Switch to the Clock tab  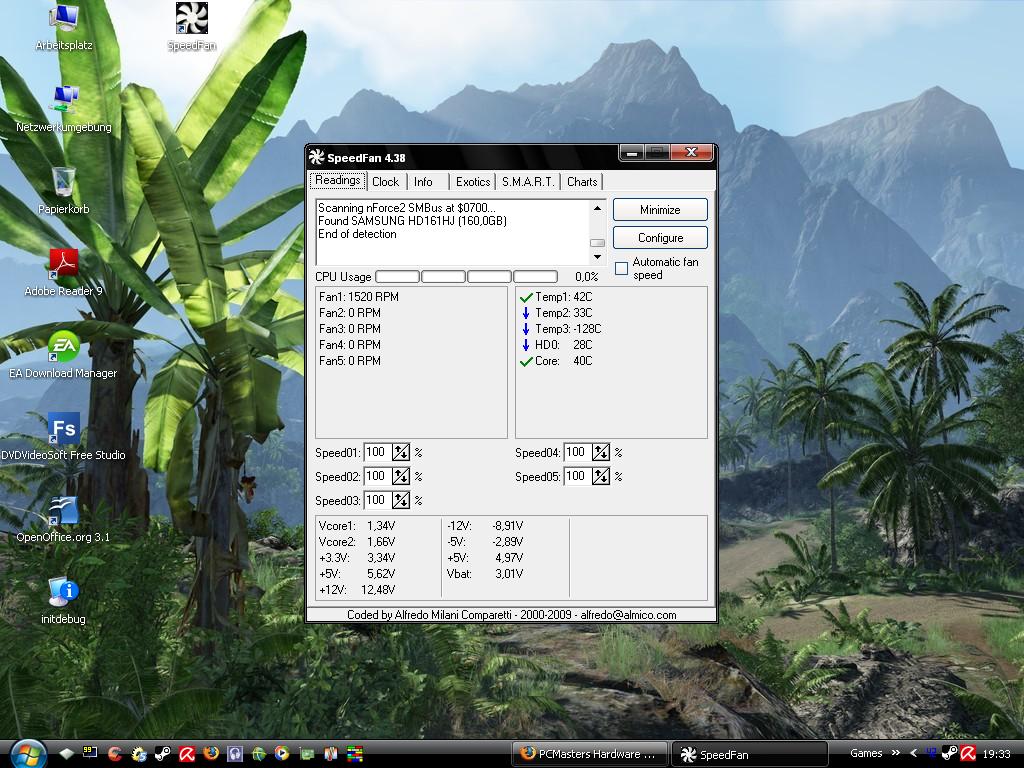click(x=385, y=182)
